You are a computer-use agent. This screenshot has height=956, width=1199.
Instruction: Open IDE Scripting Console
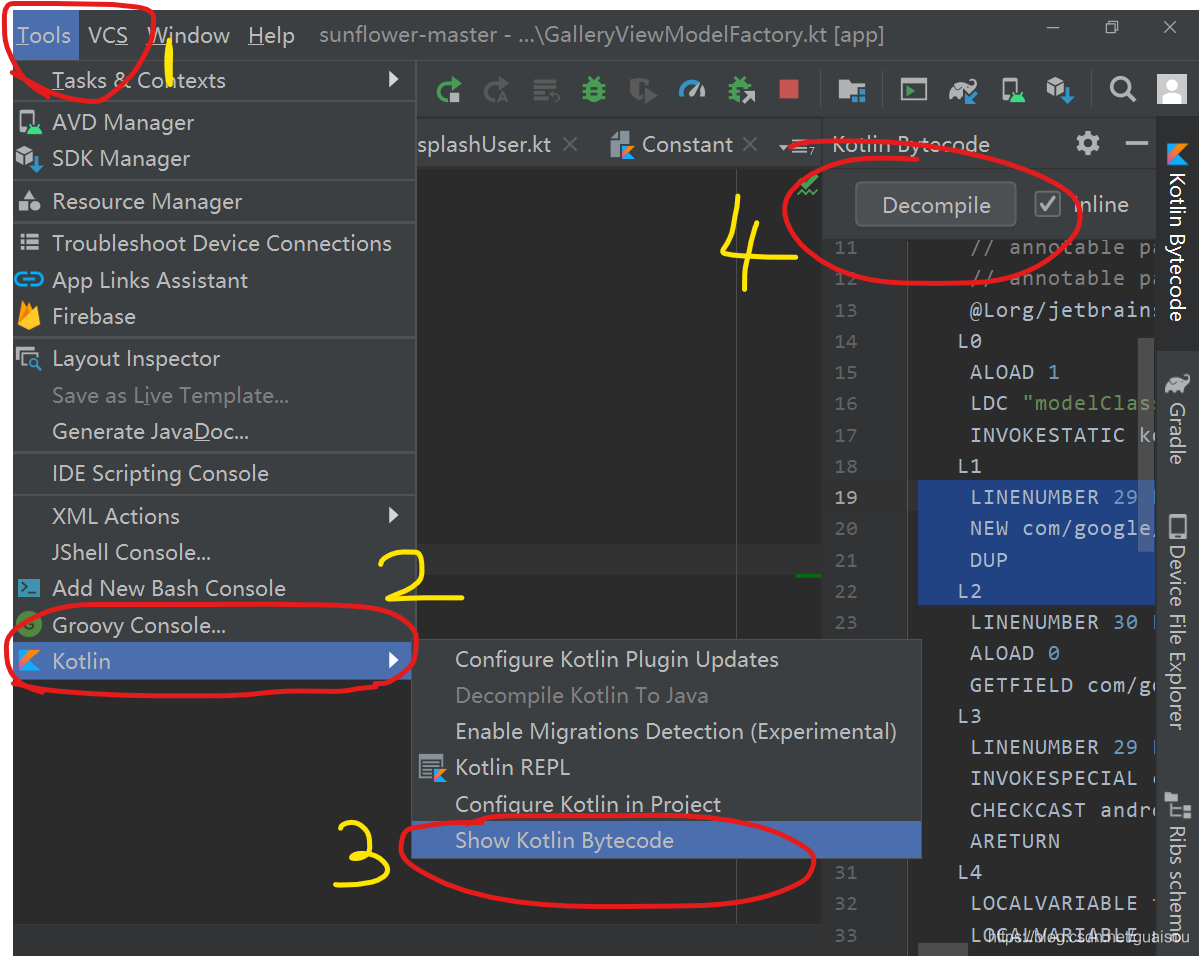[214, 473]
